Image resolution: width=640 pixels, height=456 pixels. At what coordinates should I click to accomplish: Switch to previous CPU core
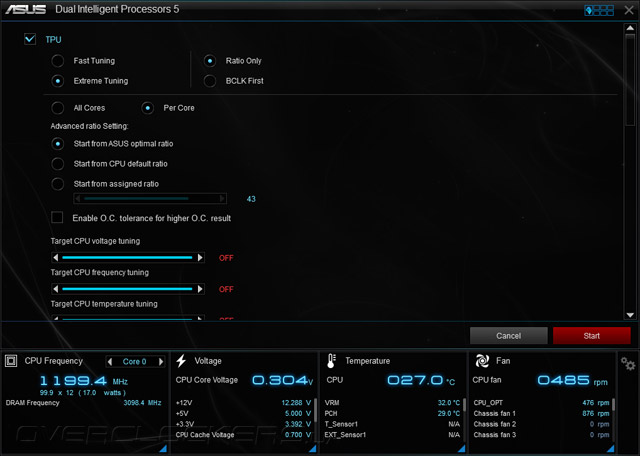point(109,362)
